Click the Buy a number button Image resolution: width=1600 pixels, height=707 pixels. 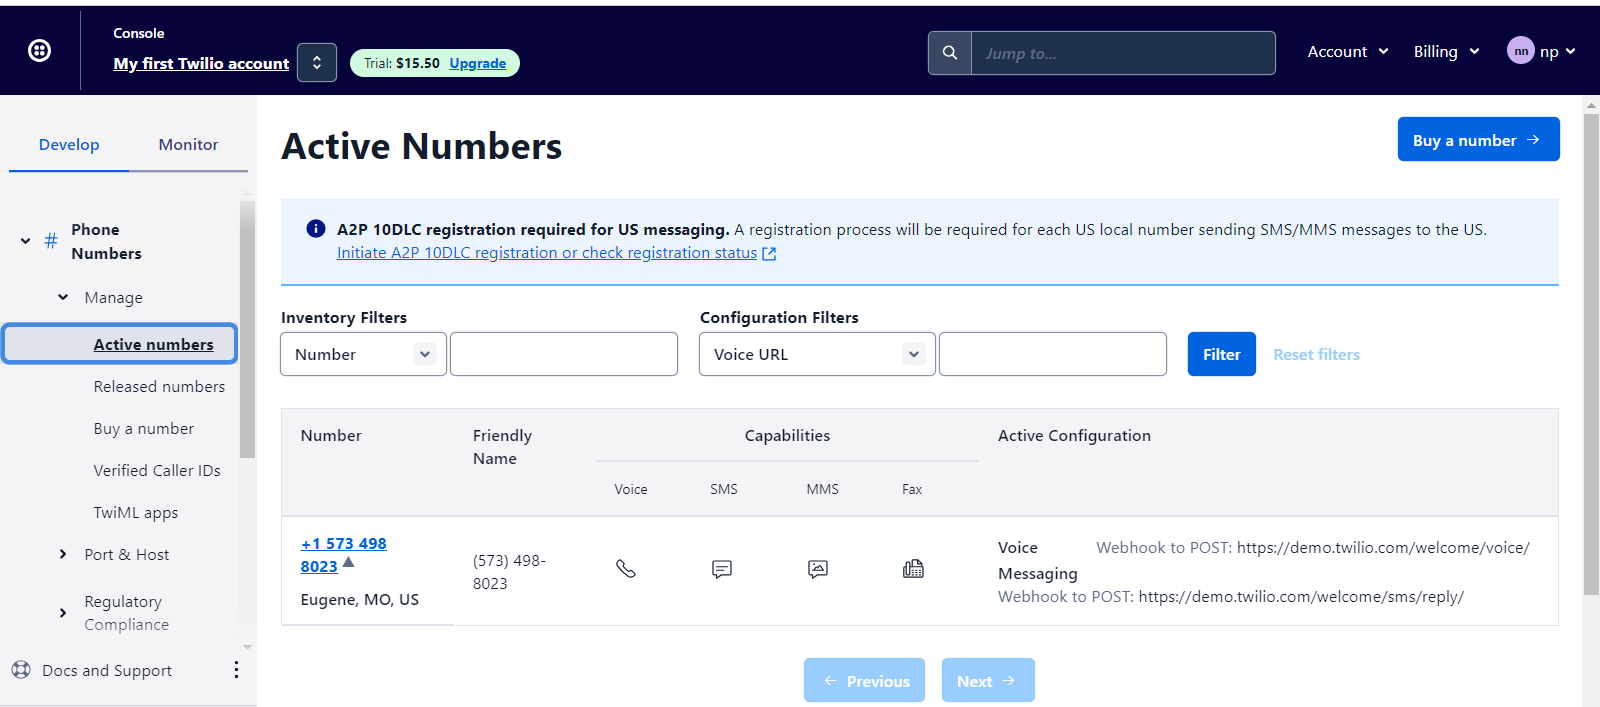1478,140
